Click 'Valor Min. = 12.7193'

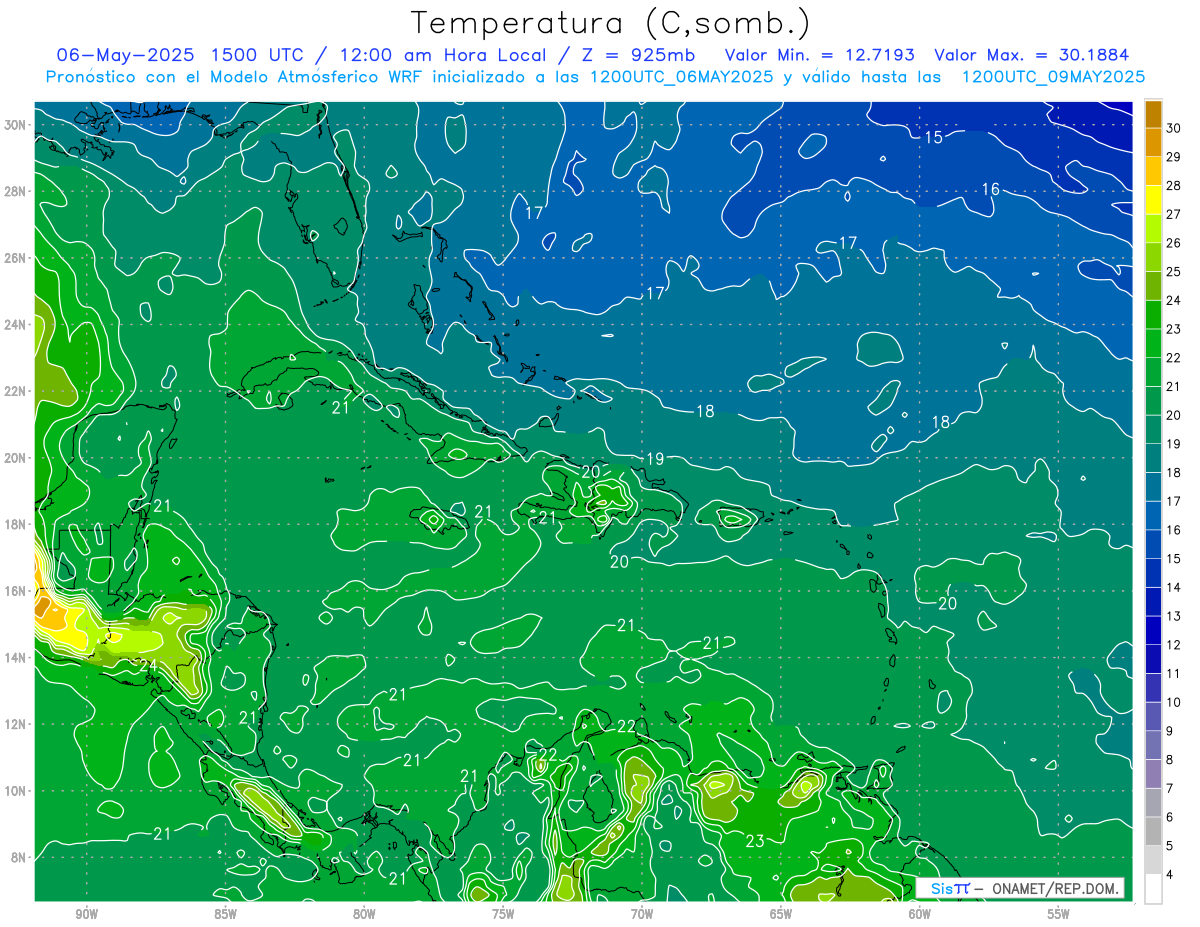[820, 55]
